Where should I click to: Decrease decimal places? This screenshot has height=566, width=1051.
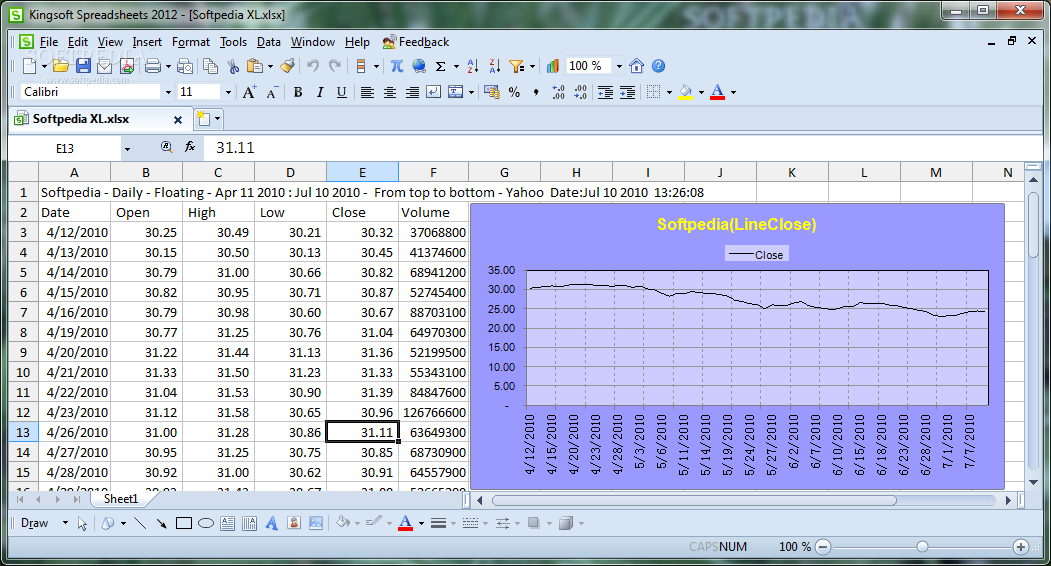click(580, 92)
